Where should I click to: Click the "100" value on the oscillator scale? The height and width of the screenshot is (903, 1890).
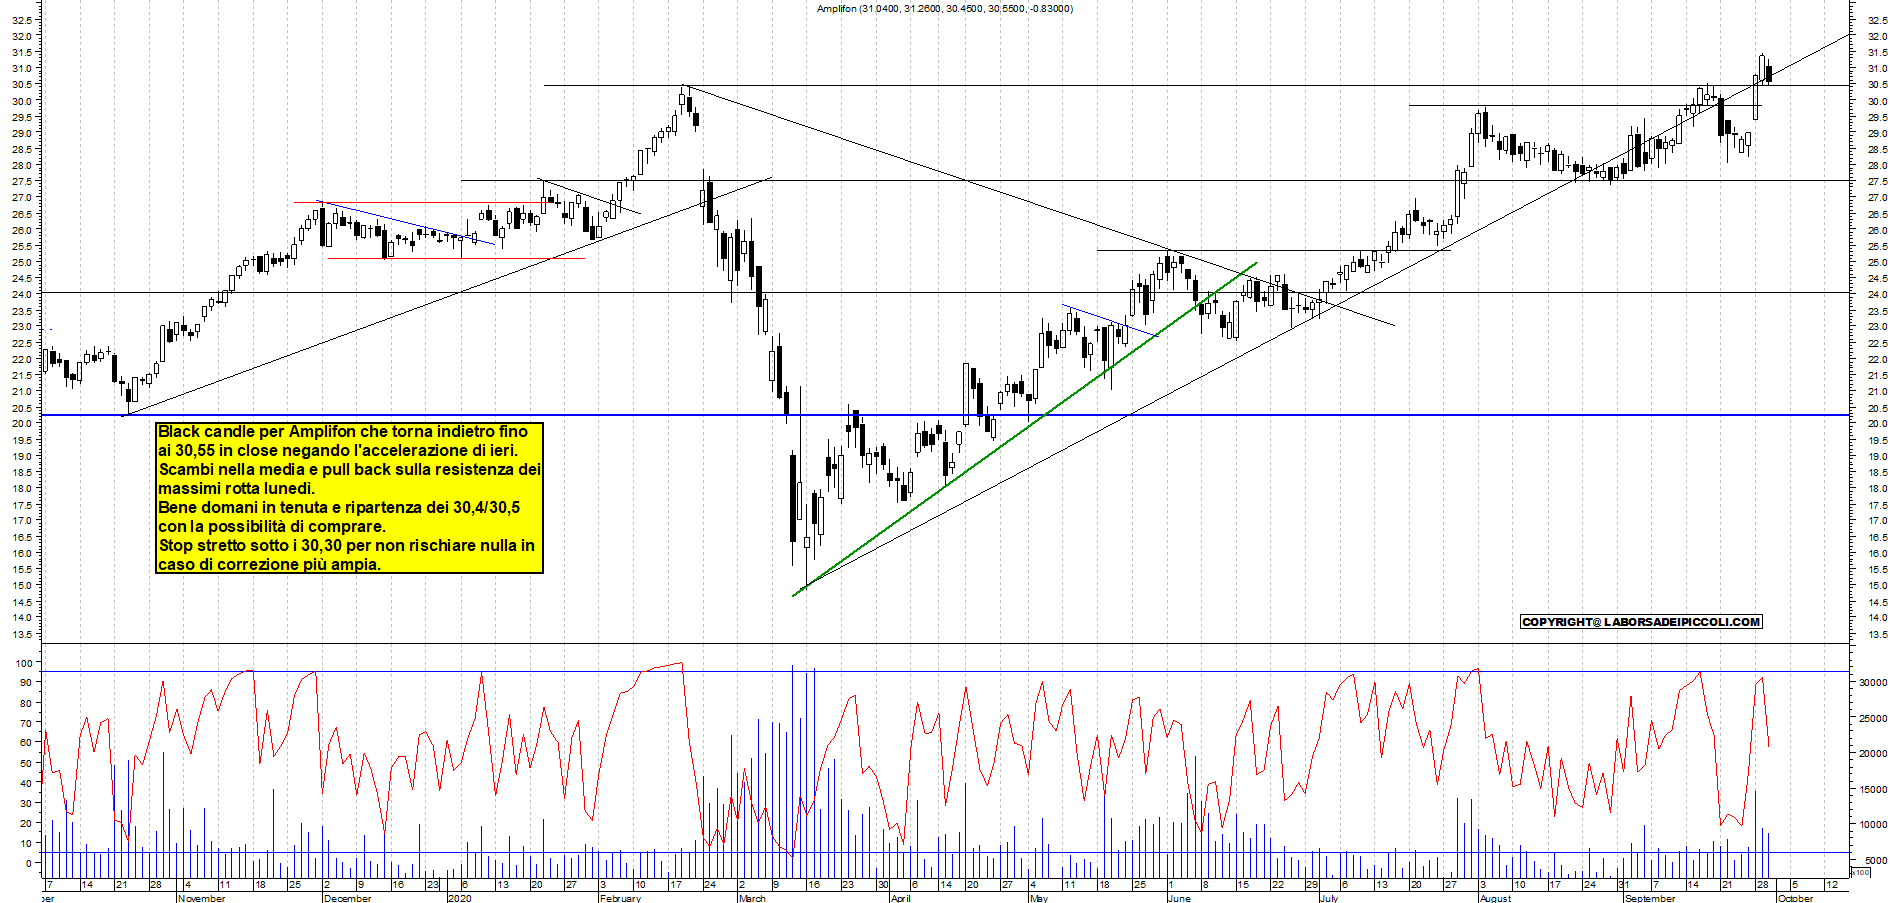point(23,663)
